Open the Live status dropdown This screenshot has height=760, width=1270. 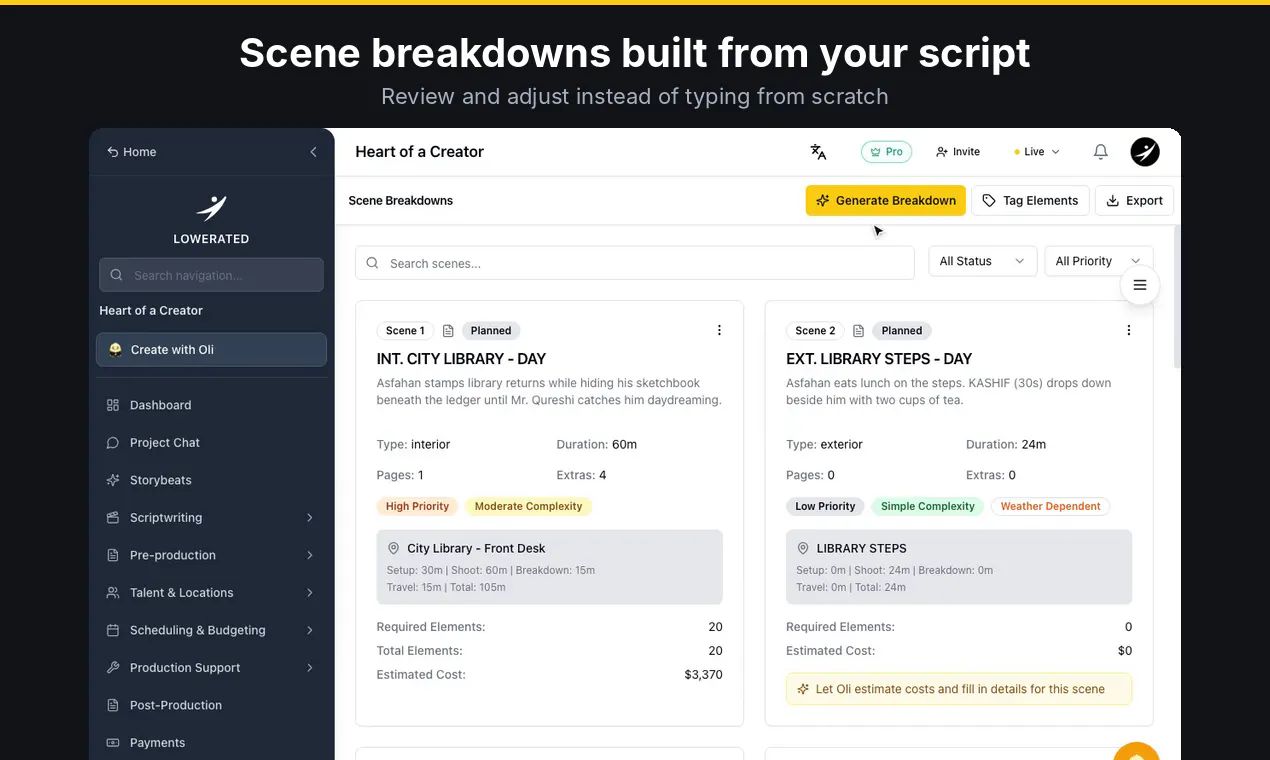(x=1037, y=152)
